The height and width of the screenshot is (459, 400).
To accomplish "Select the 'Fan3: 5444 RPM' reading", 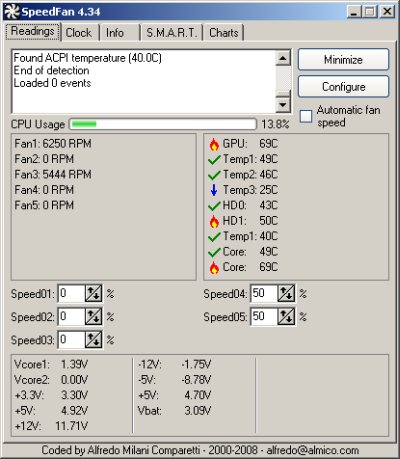I will (x=53, y=174).
